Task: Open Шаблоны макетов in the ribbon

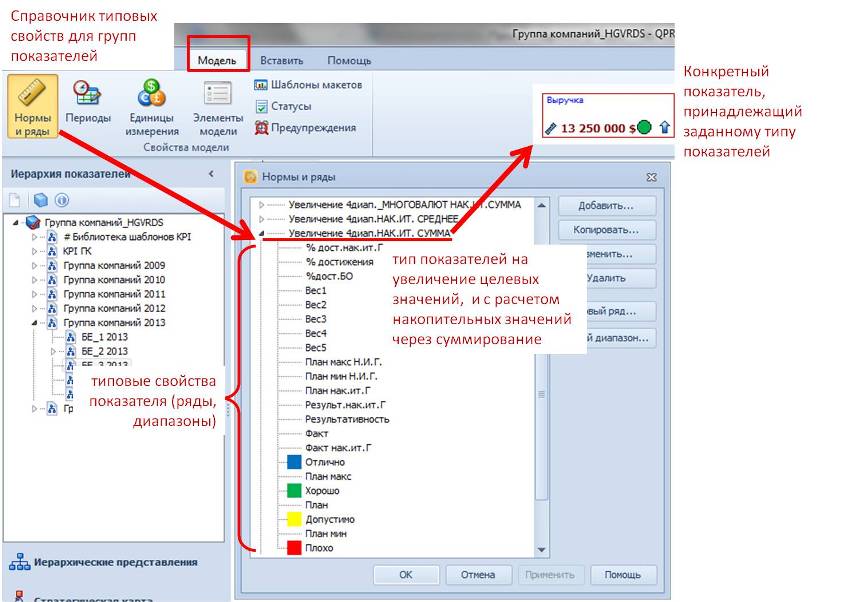Action: [x=308, y=85]
